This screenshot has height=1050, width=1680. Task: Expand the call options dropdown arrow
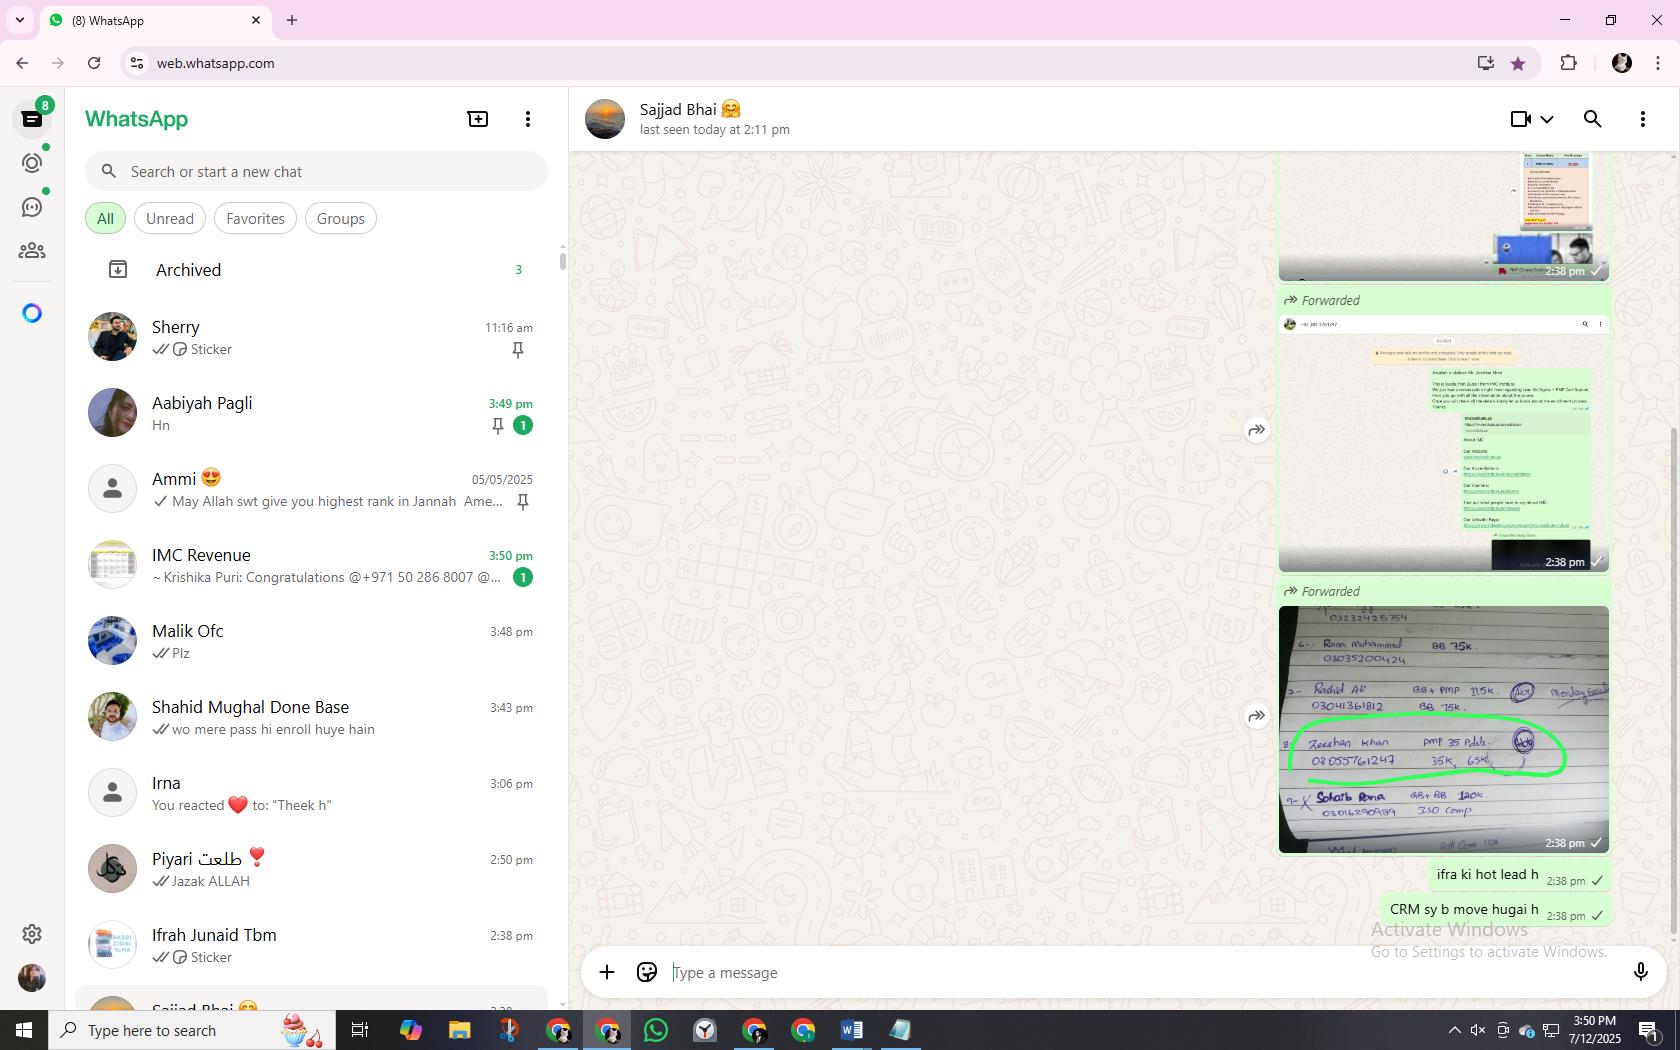(1547, 119)
